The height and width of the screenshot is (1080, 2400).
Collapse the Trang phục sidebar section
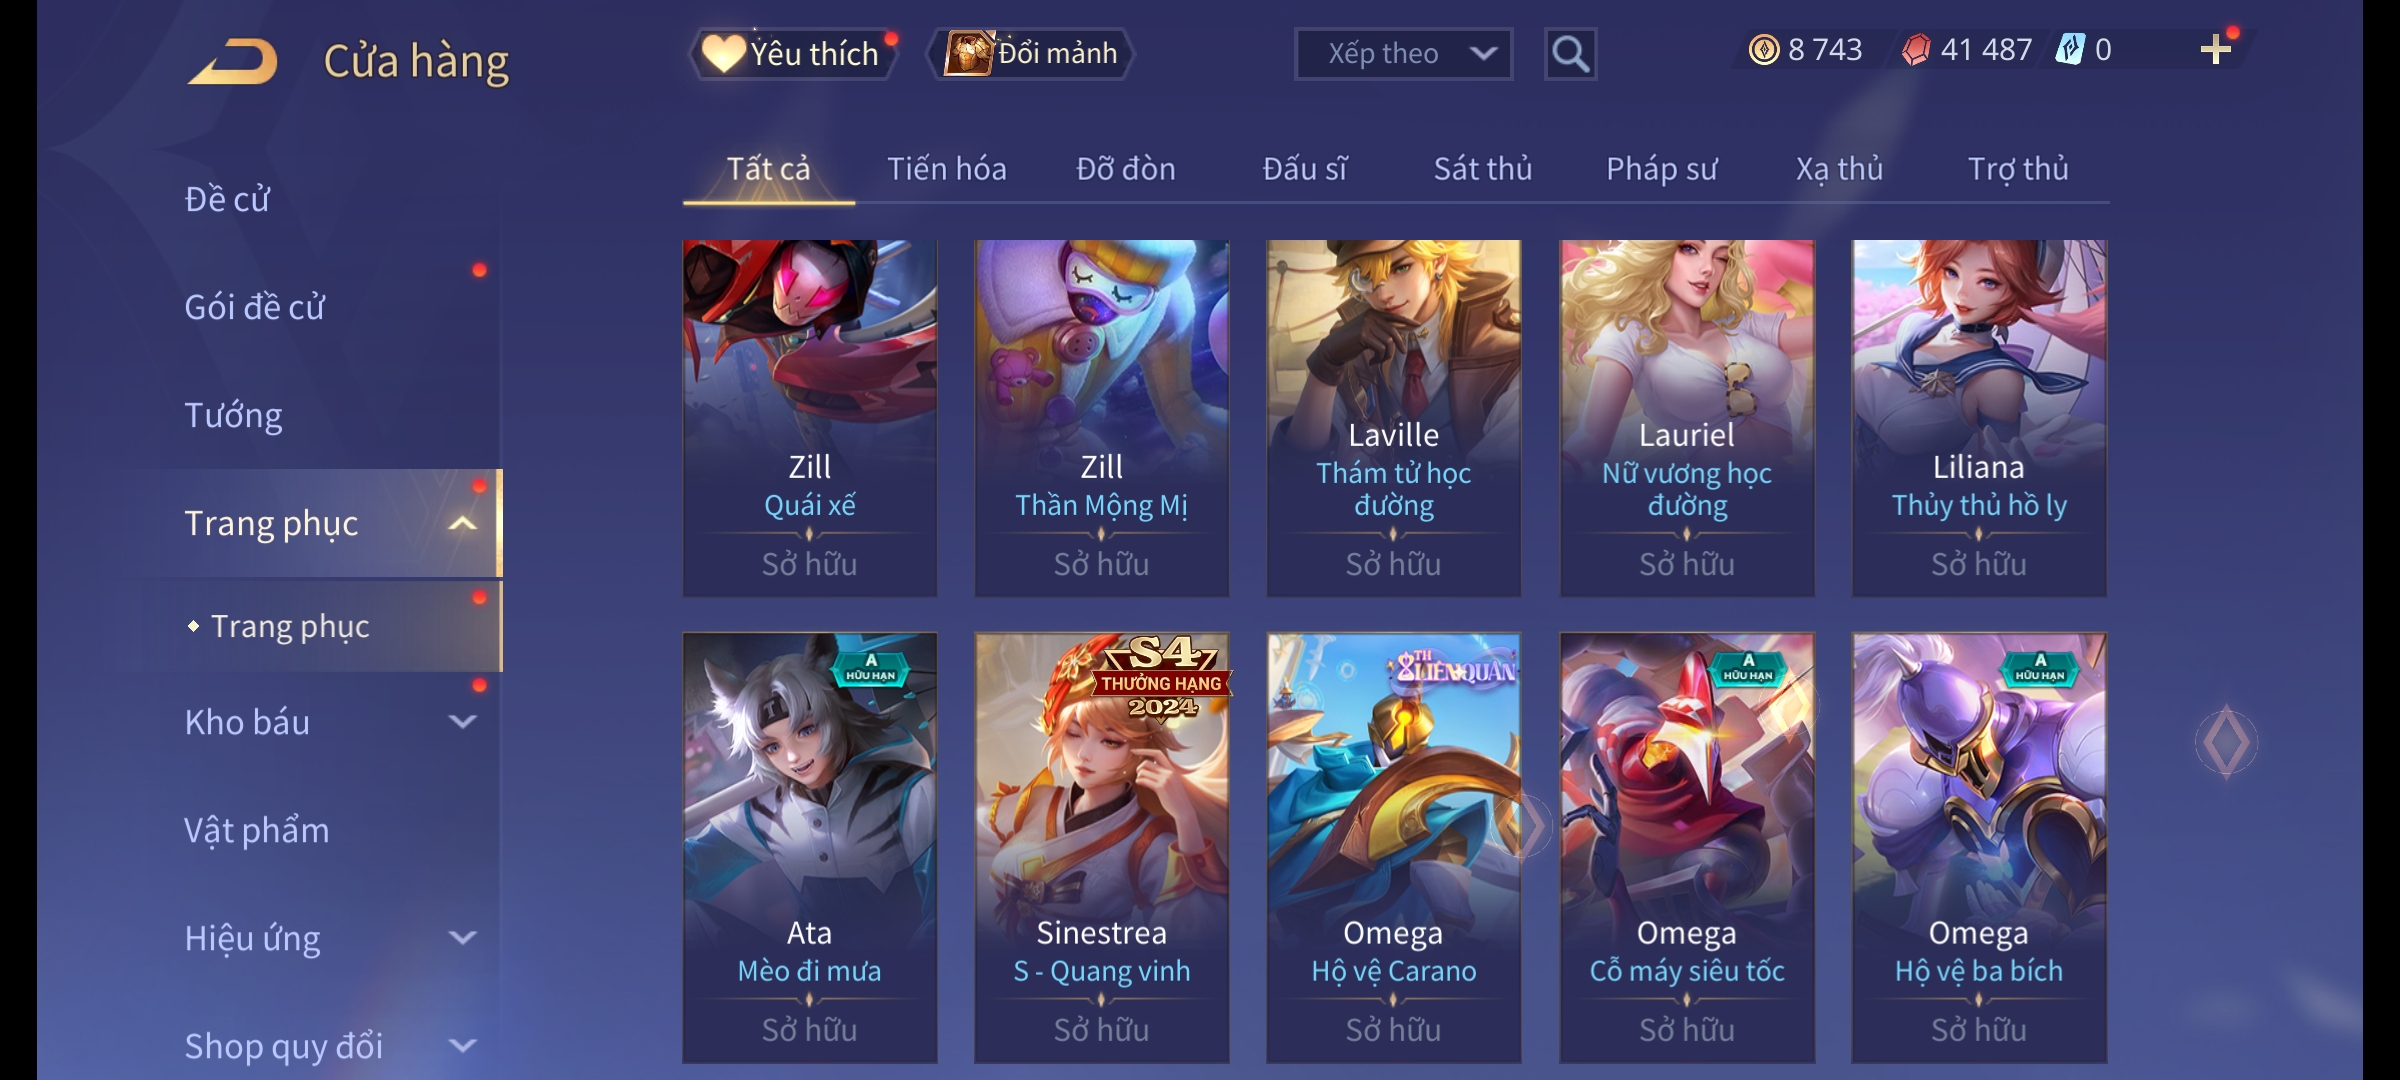(463, 523)
